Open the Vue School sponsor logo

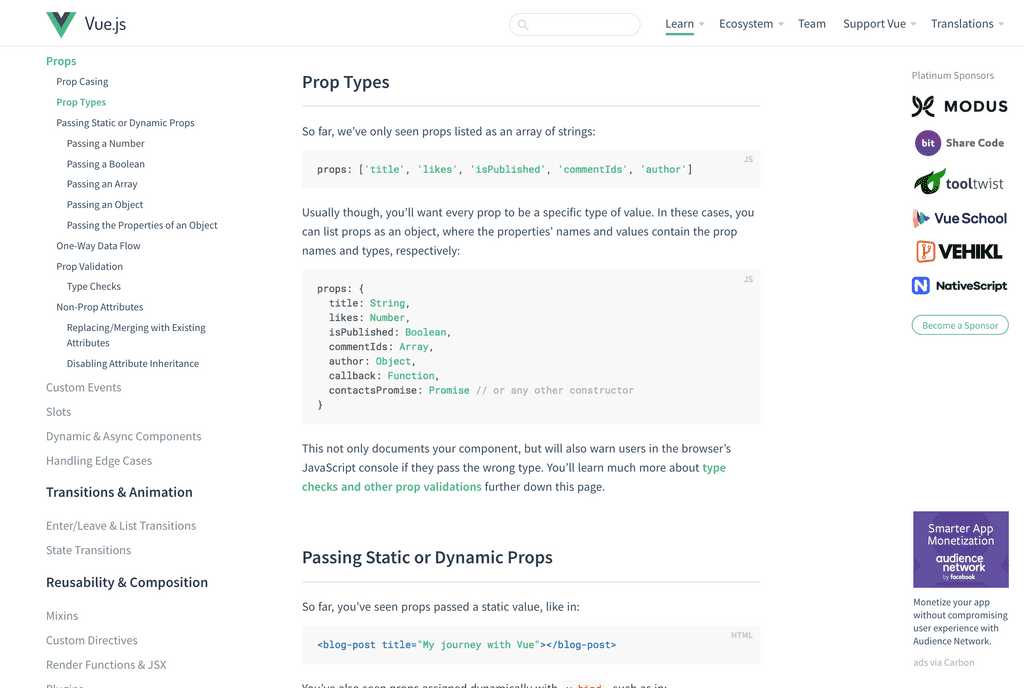[x=958, y=218]
